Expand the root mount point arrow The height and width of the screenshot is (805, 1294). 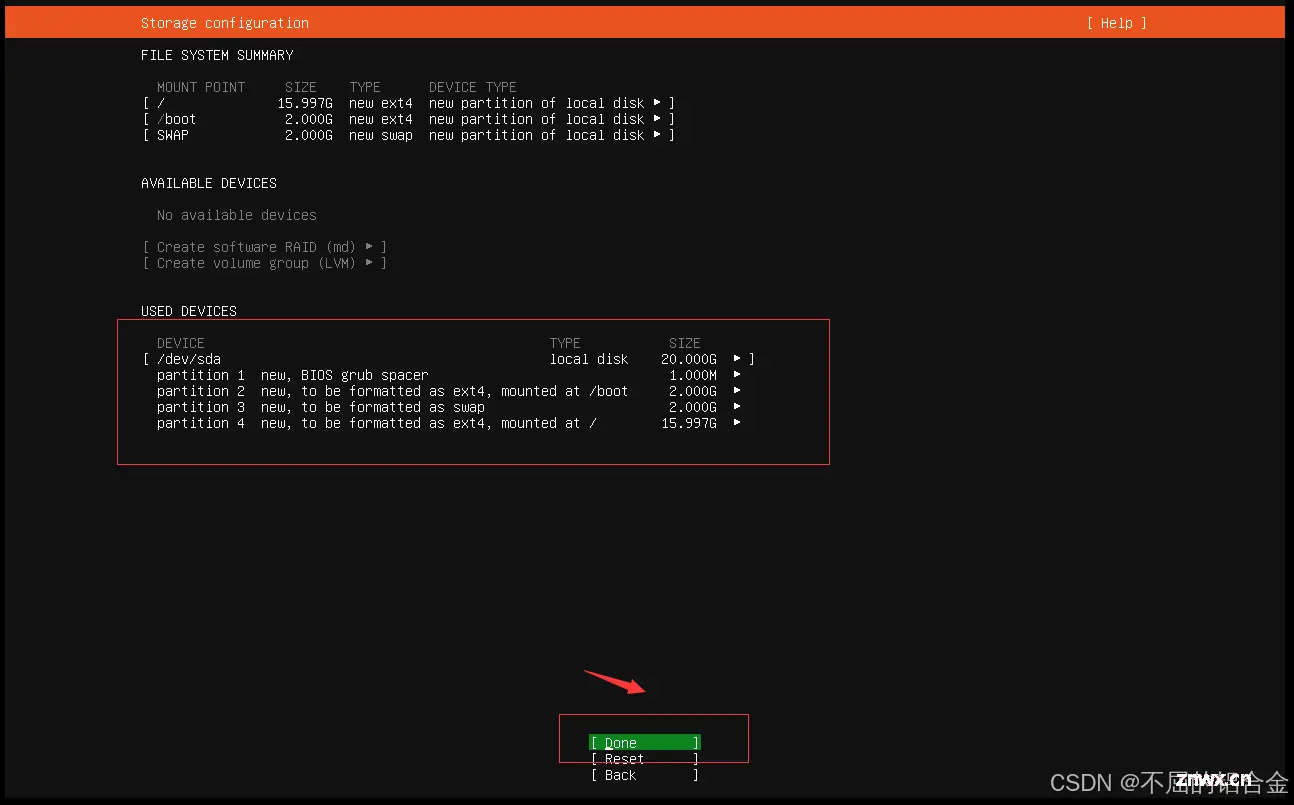[657, 103]
